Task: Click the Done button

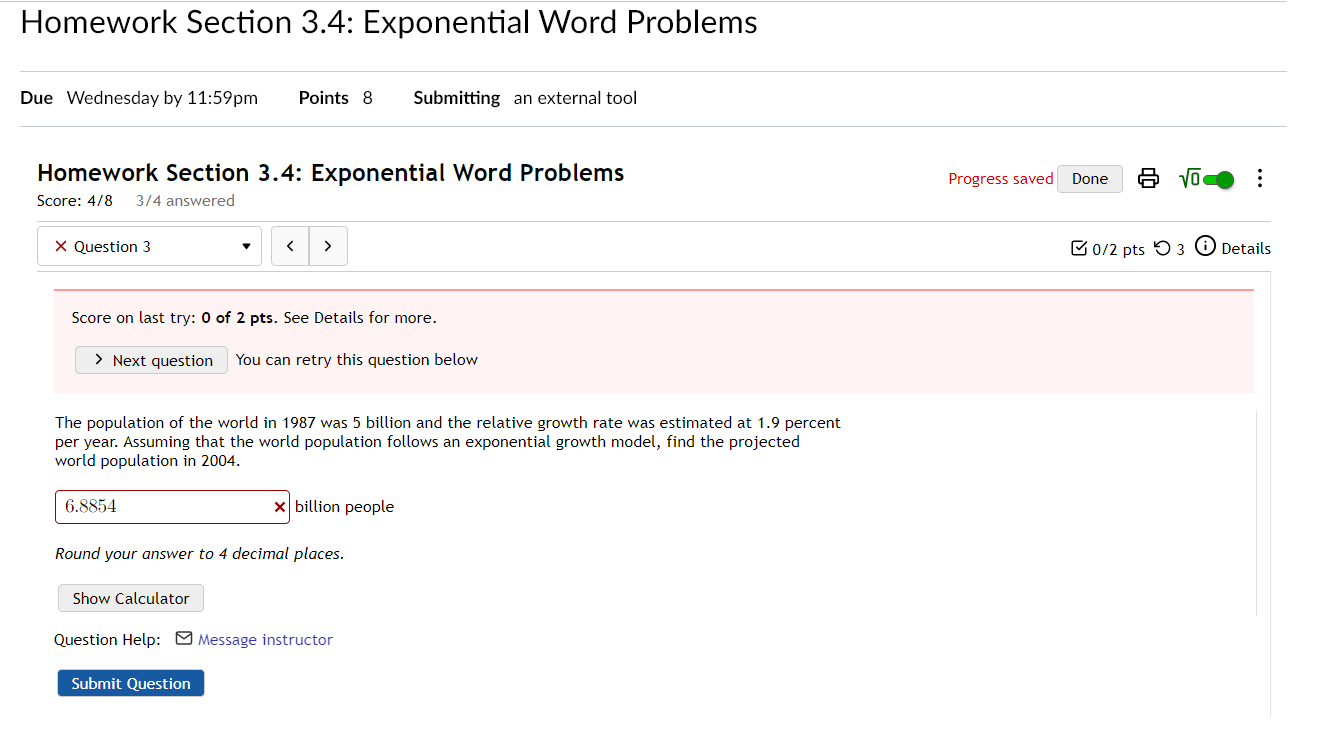Action: [x=1090, y=178]
